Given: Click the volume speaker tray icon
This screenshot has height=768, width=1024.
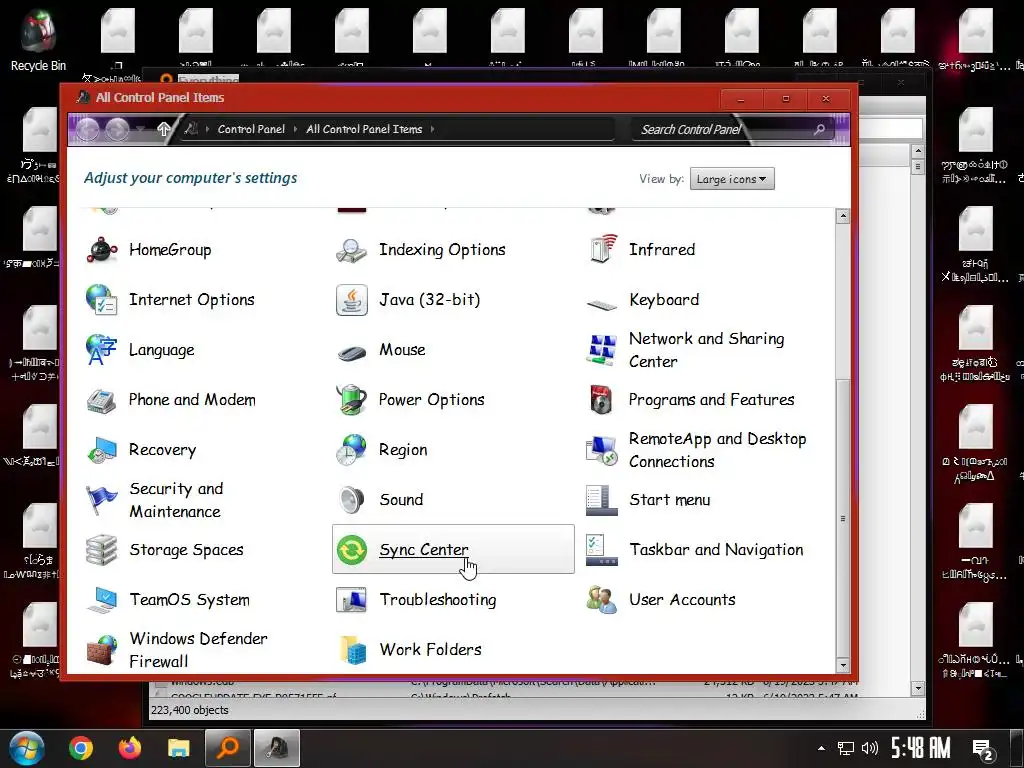Looking at the screenshot, I should click(x=869, y=748).
